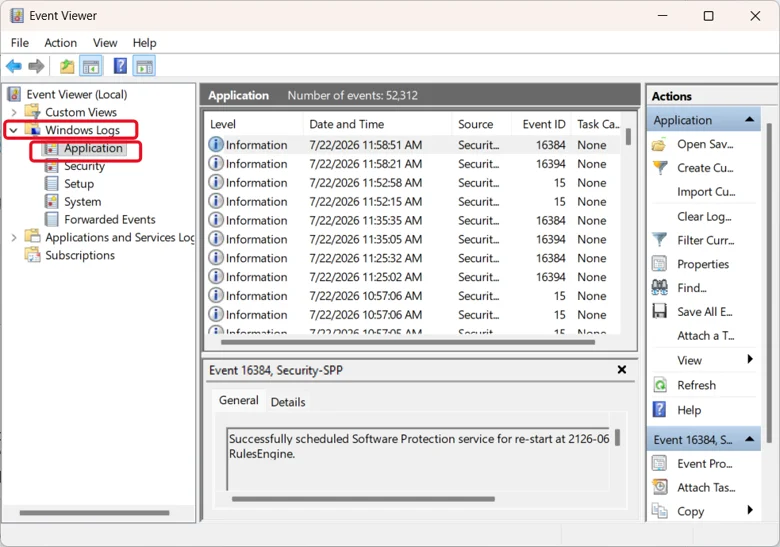Click the Security log icon in tree
780x547 pixels.
(x=52, y=166)
